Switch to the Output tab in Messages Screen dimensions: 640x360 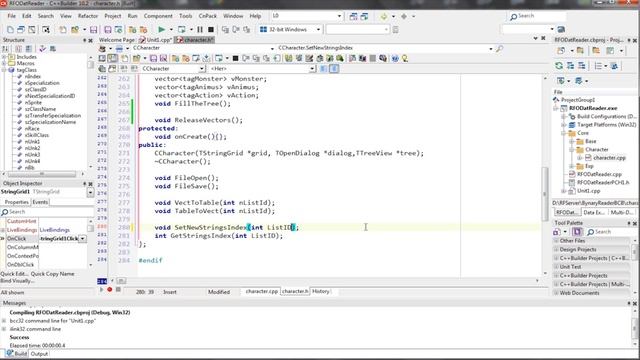[39, 354]
